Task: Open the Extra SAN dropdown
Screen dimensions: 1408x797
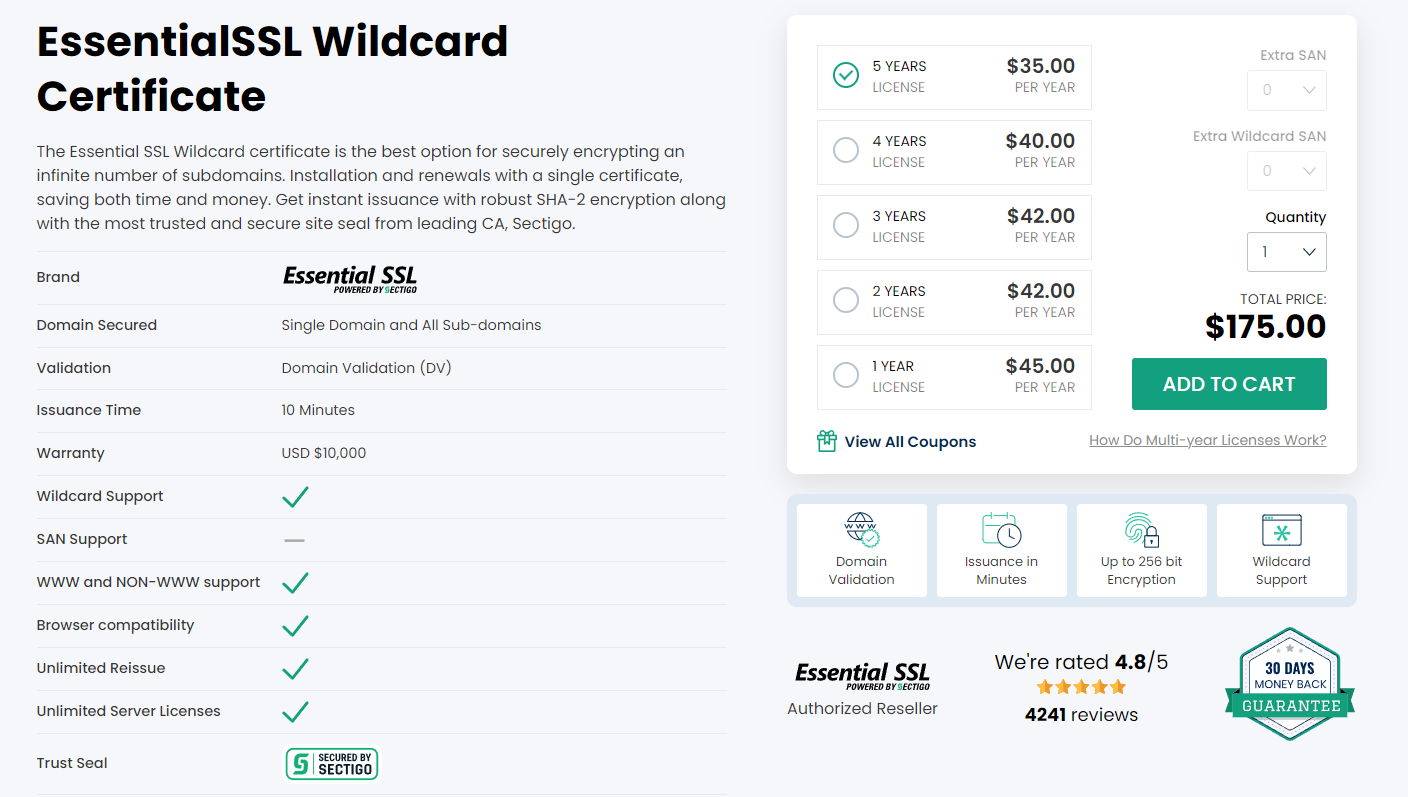Action: (1287, 90)
